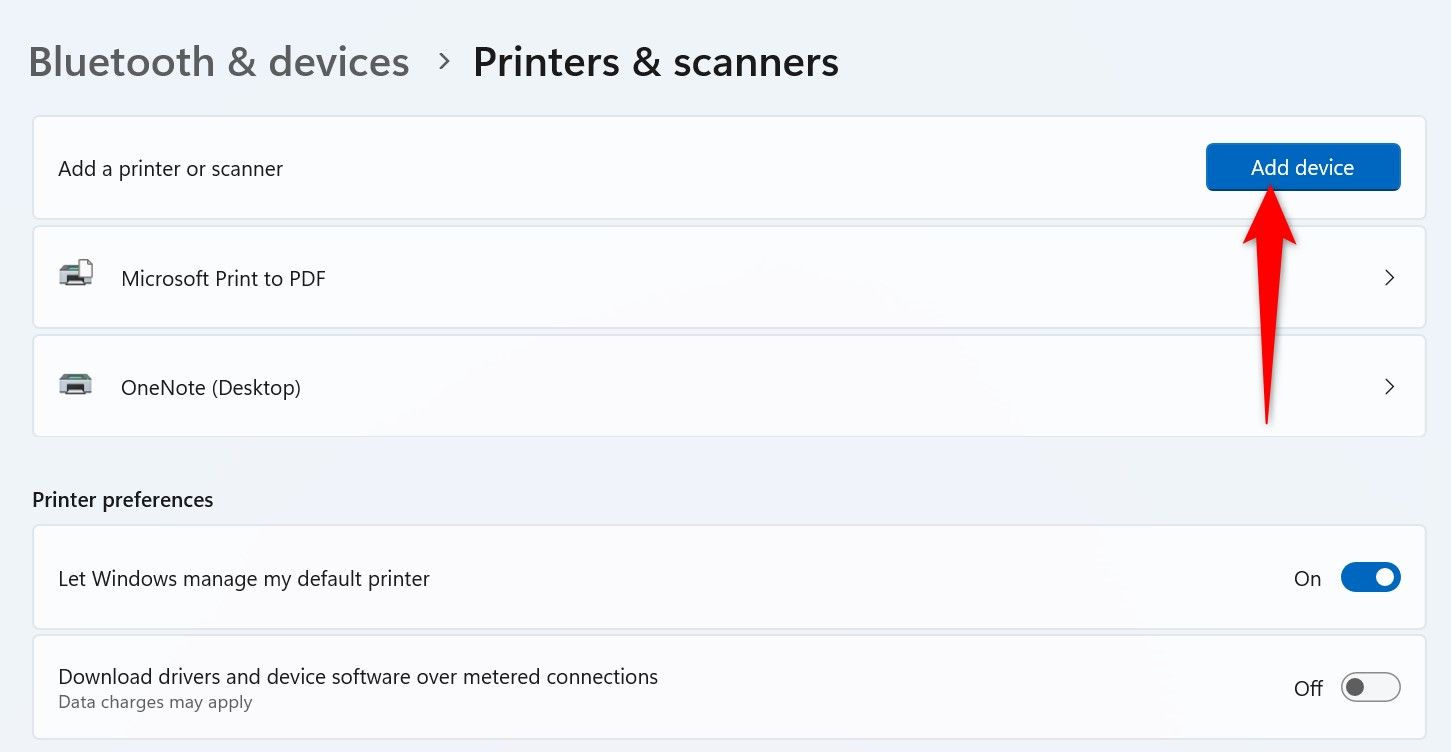Open the OneNote (Desktop) label
Viewport: 1451px width, 752px height.
pos(211,388)
